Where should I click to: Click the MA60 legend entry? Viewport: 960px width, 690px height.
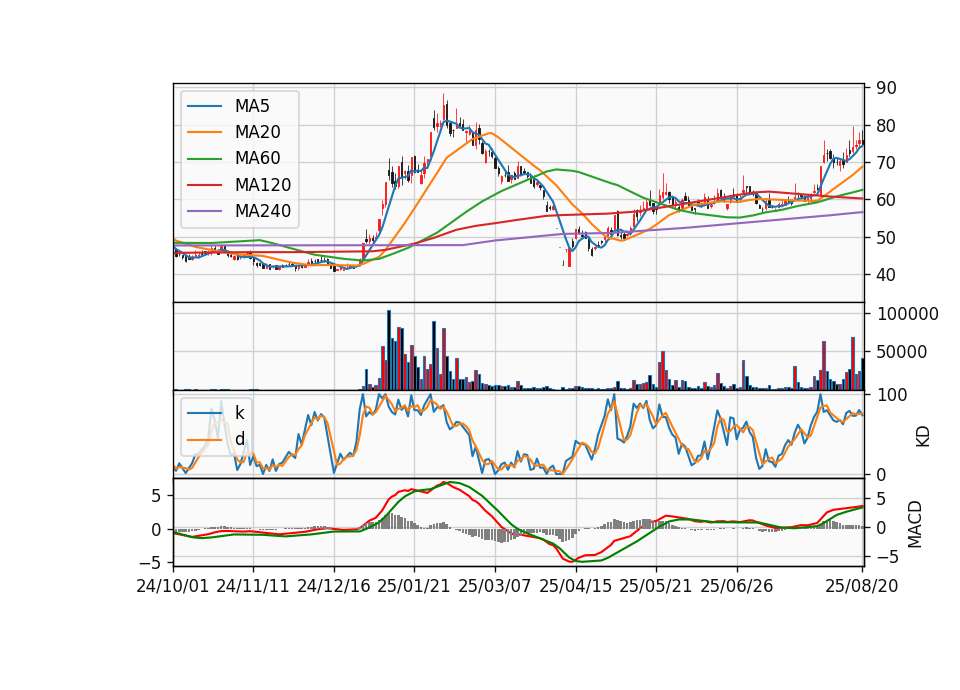[x=233, y=158]
